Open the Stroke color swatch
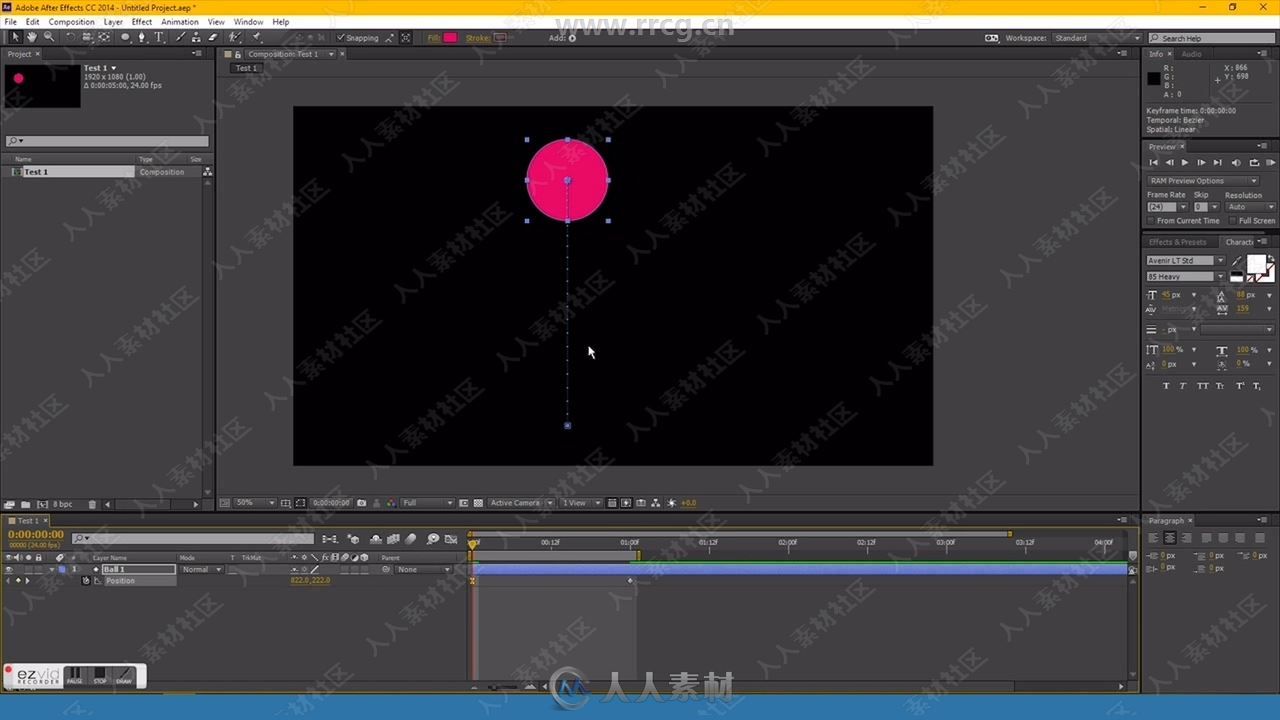1280x720 pixels. pos(499,38)
